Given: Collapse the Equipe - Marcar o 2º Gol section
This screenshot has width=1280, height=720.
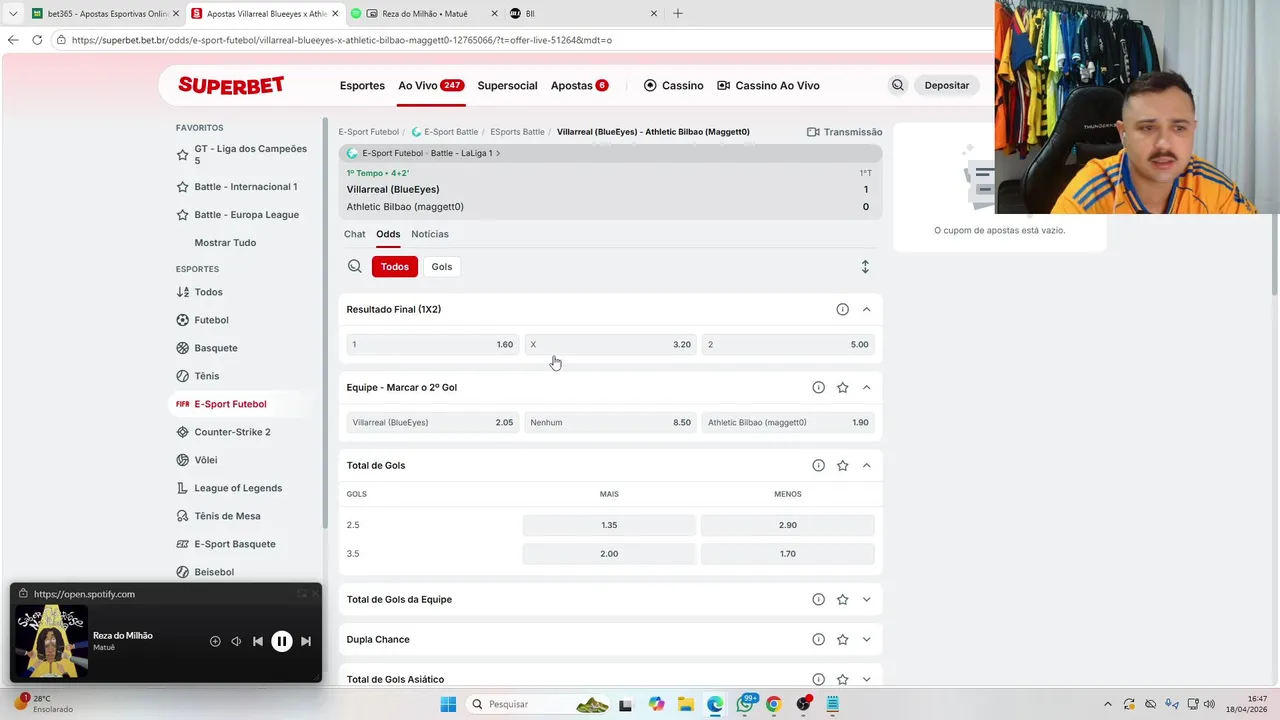Looking at the screenshot, I should pyautogui.click(x=866, y=387).
